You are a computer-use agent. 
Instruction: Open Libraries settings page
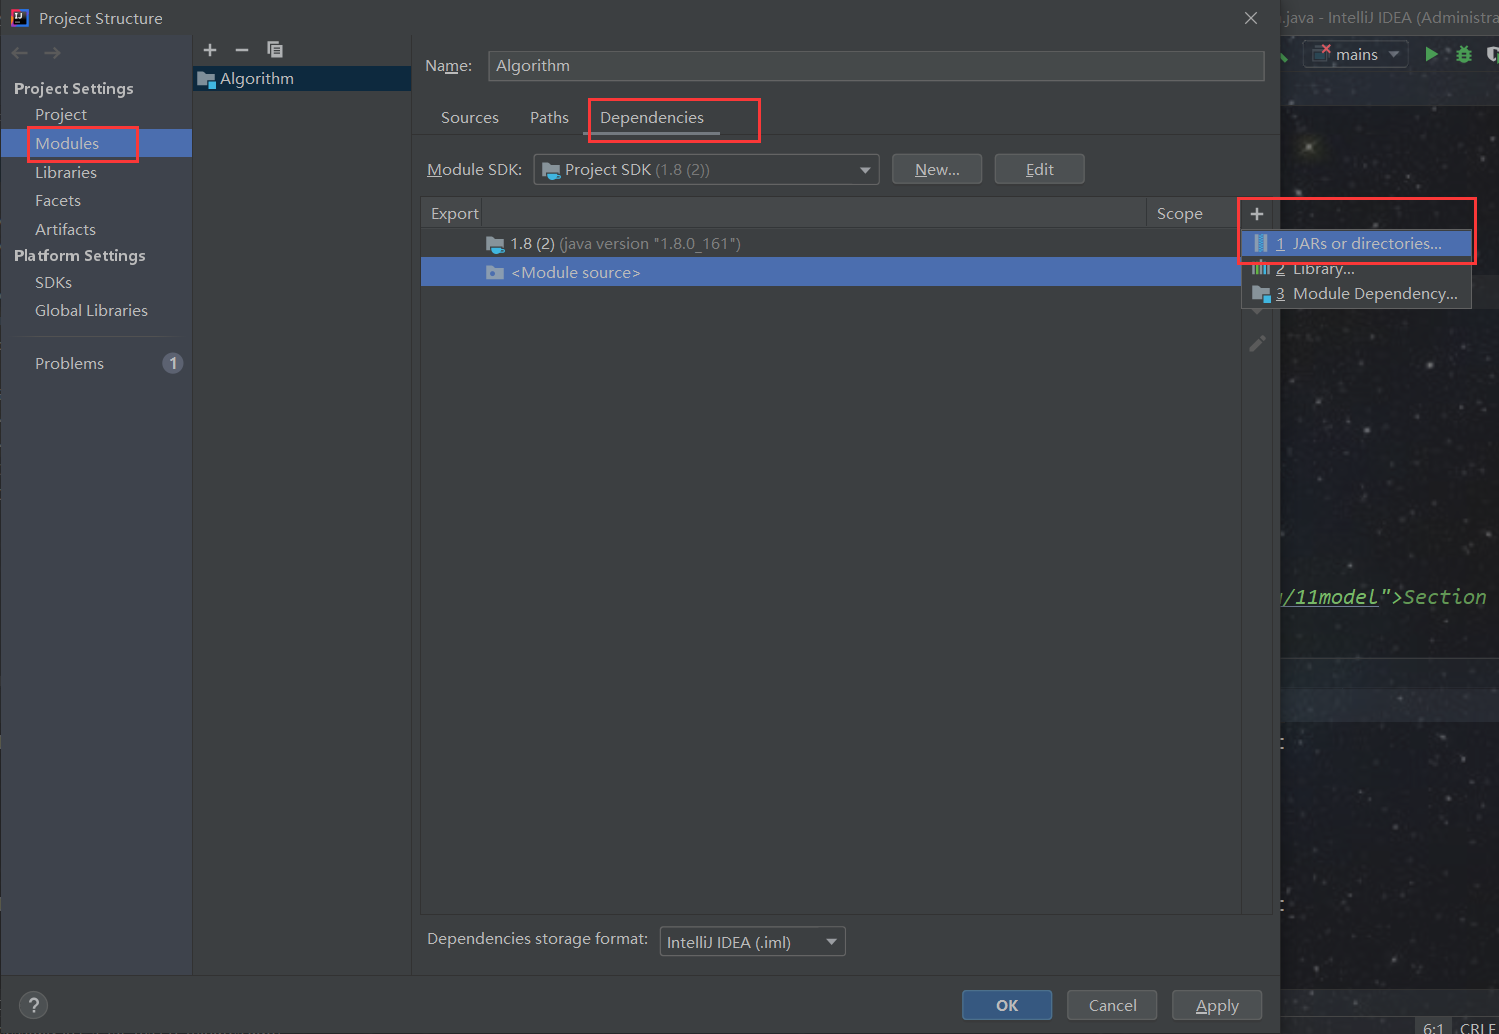pos(66,172)
